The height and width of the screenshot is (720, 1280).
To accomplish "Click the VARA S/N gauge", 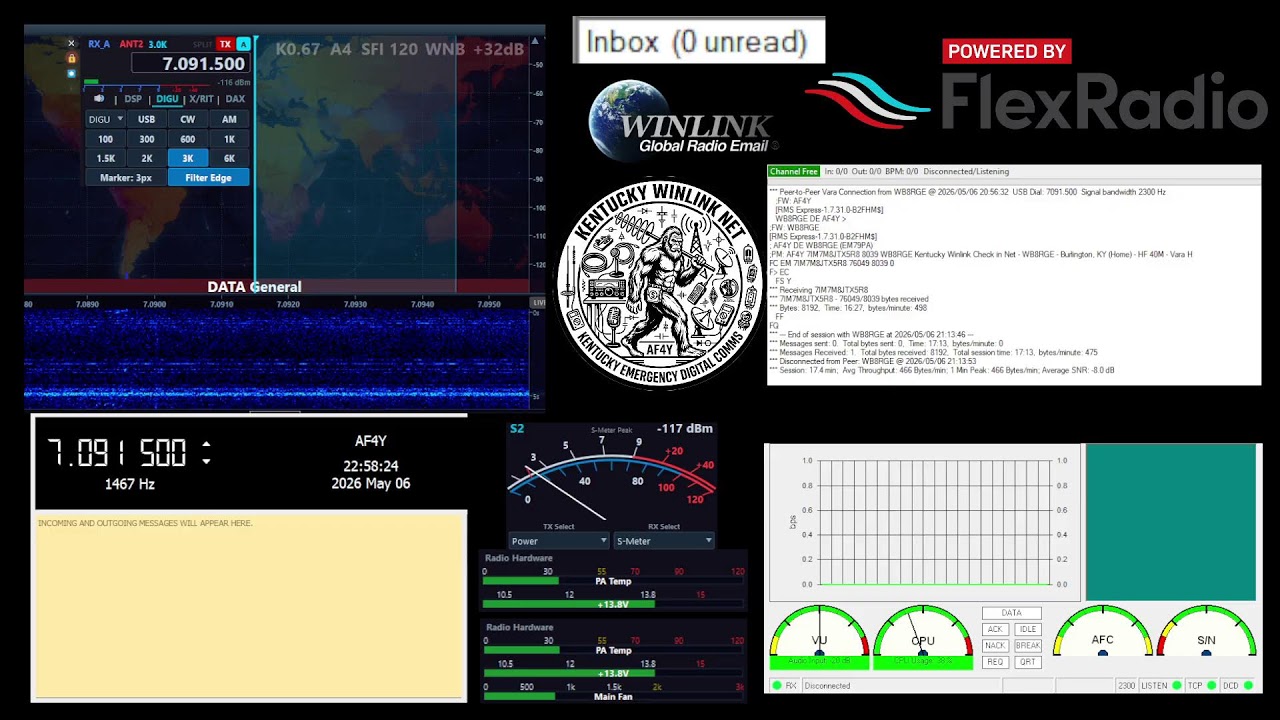I will pos(1206,631).
